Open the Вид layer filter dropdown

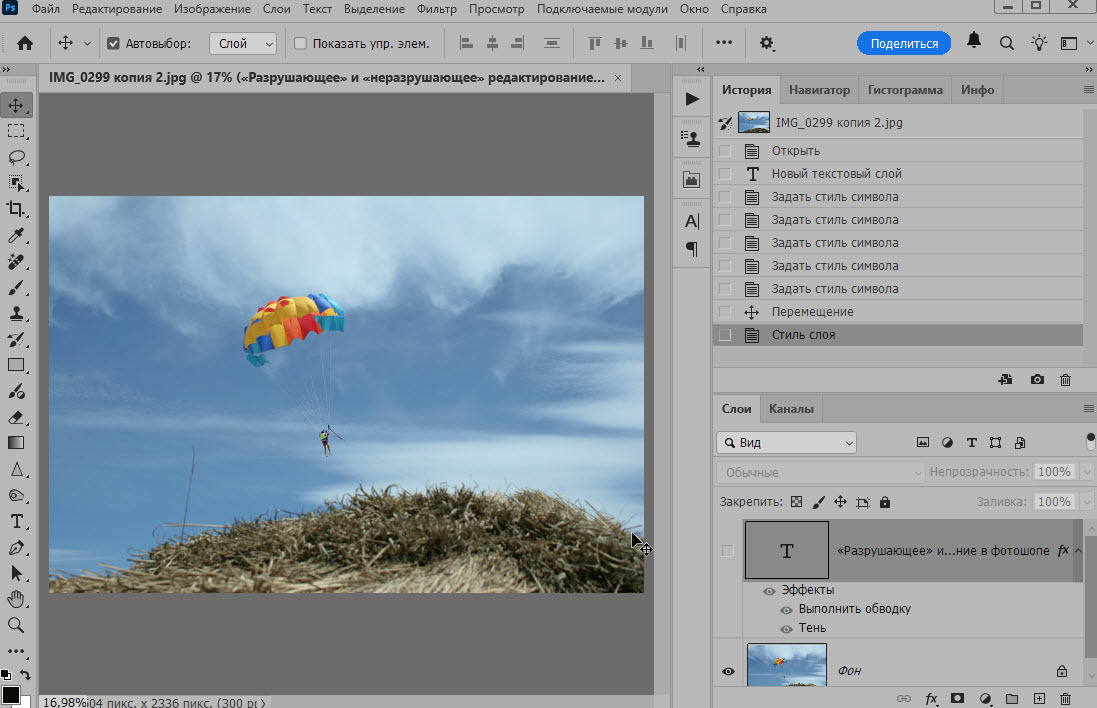(786, 442)
